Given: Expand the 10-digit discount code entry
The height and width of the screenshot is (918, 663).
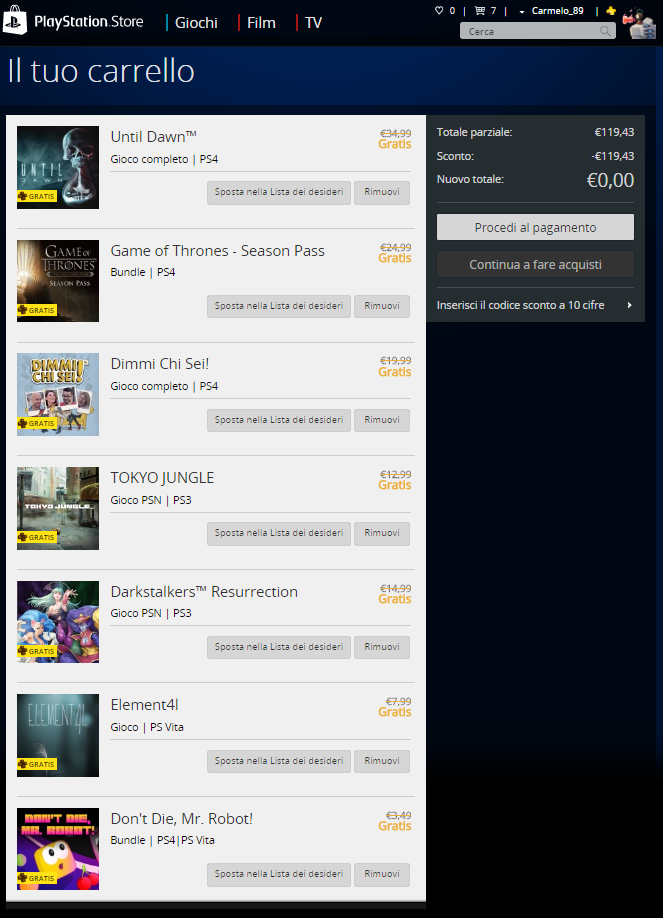Looking at the screenshot, I should pos(535,305).
